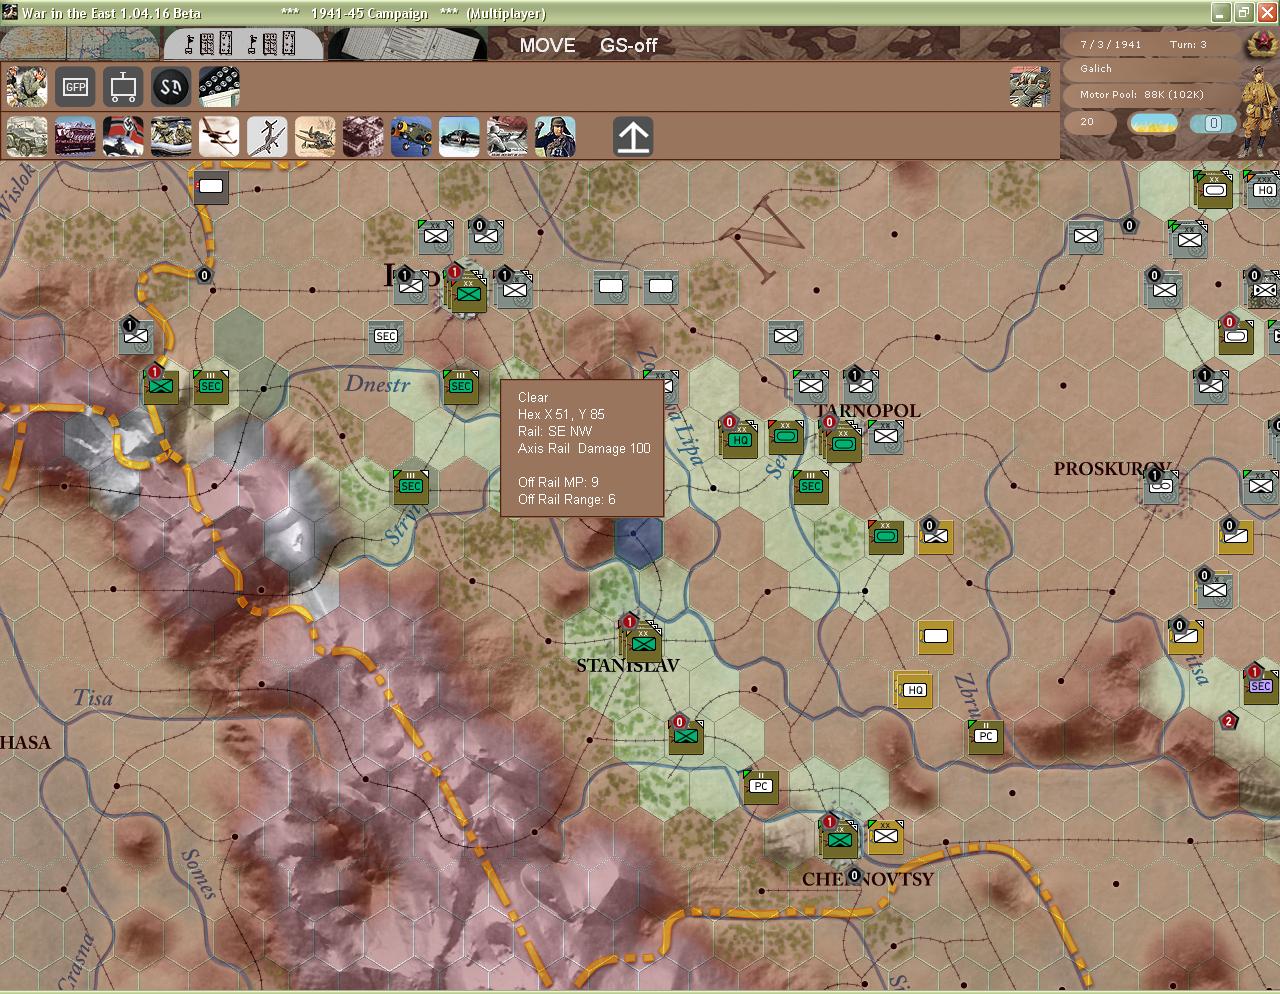Viewport: 1280px width, 994px height.
Task: Click the PROSKUROV city label
Action: (1112, 469)
